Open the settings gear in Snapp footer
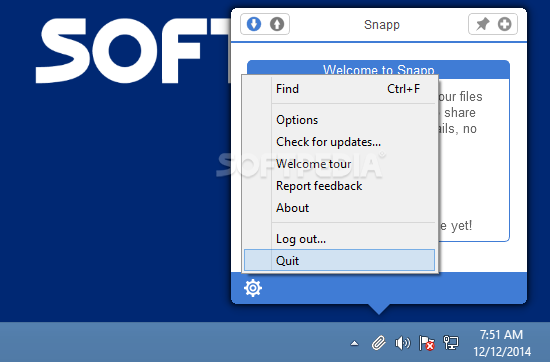 coord(253,288)
